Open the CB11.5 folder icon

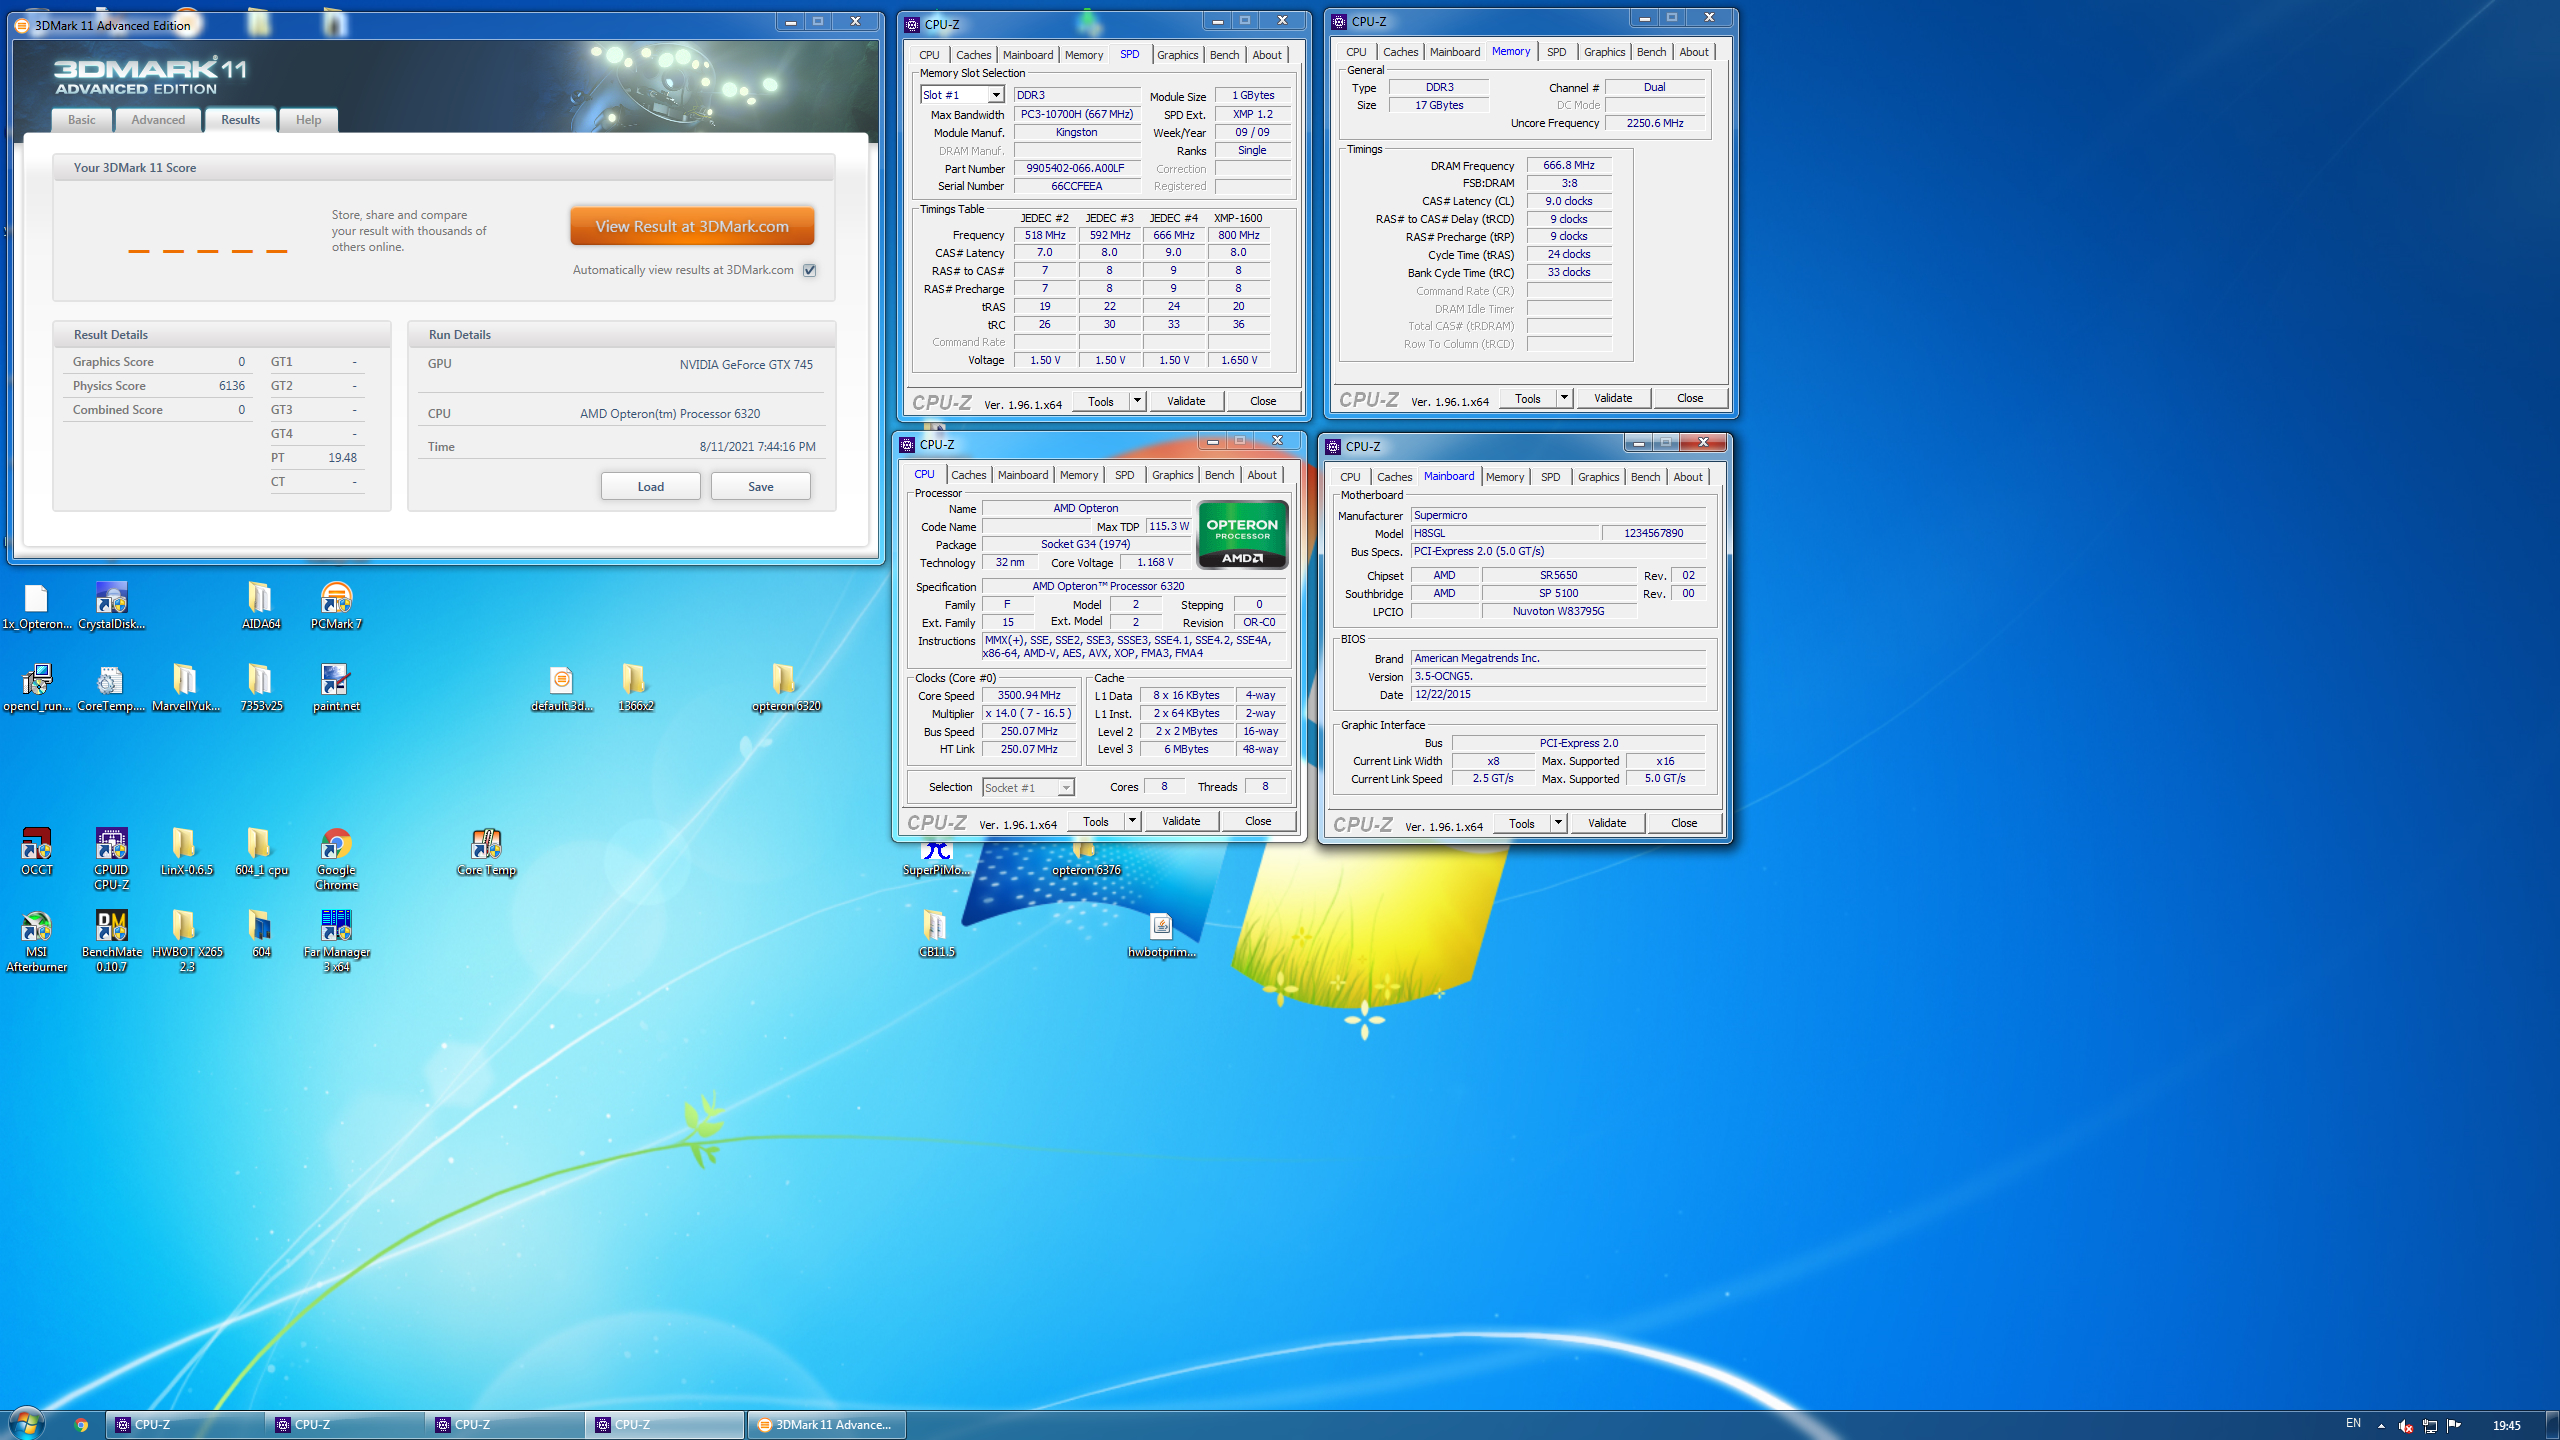(936, 934)
